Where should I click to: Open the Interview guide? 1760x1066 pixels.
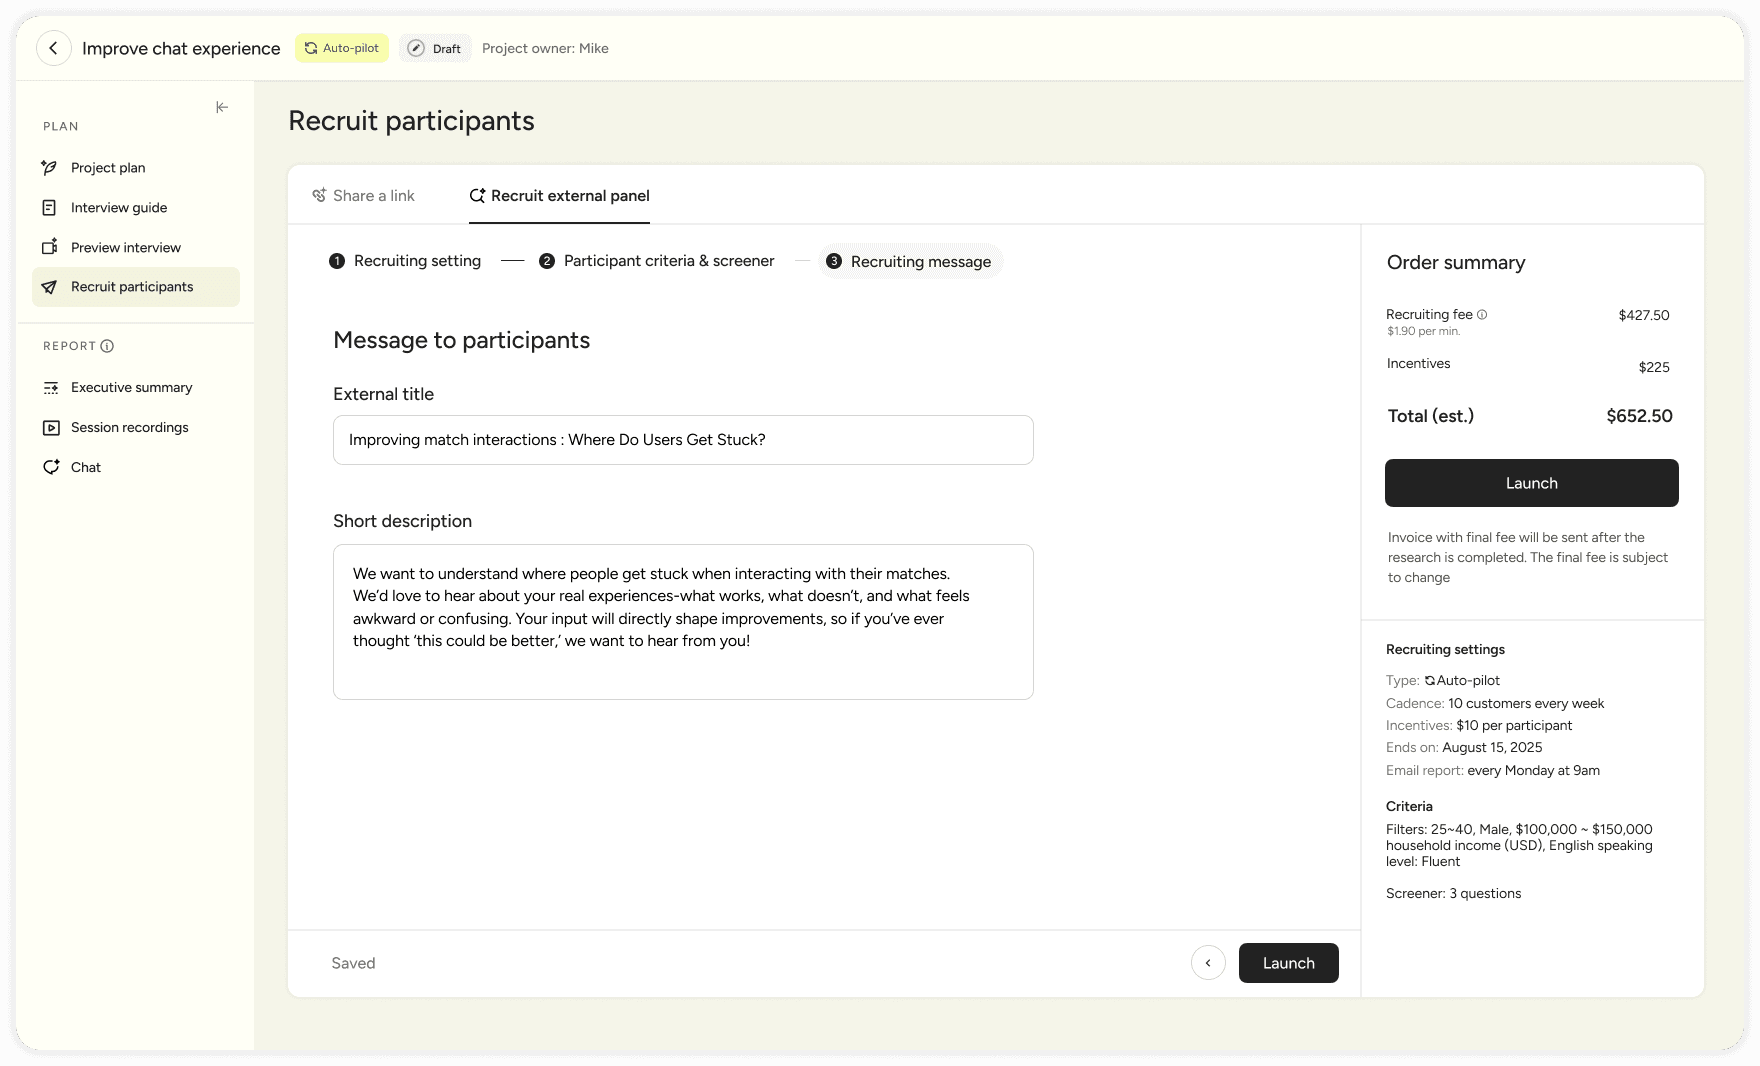pyautogui.click(x=117, y=207)
